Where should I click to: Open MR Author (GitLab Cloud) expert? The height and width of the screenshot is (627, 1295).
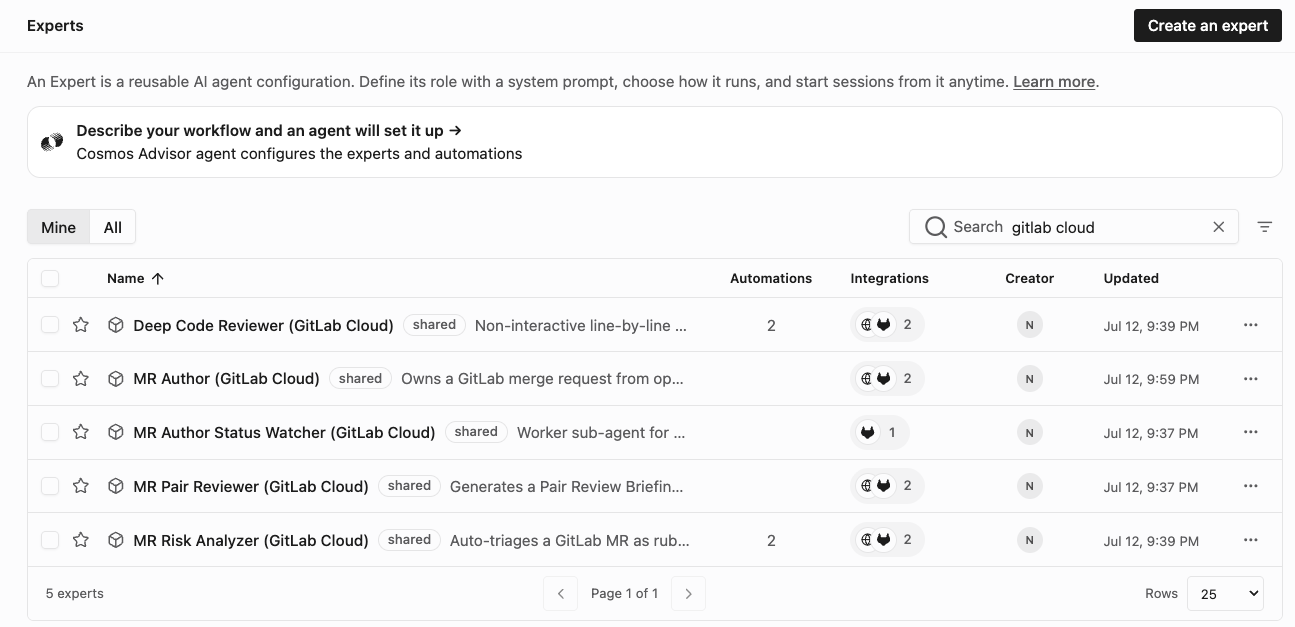point(226,379)
